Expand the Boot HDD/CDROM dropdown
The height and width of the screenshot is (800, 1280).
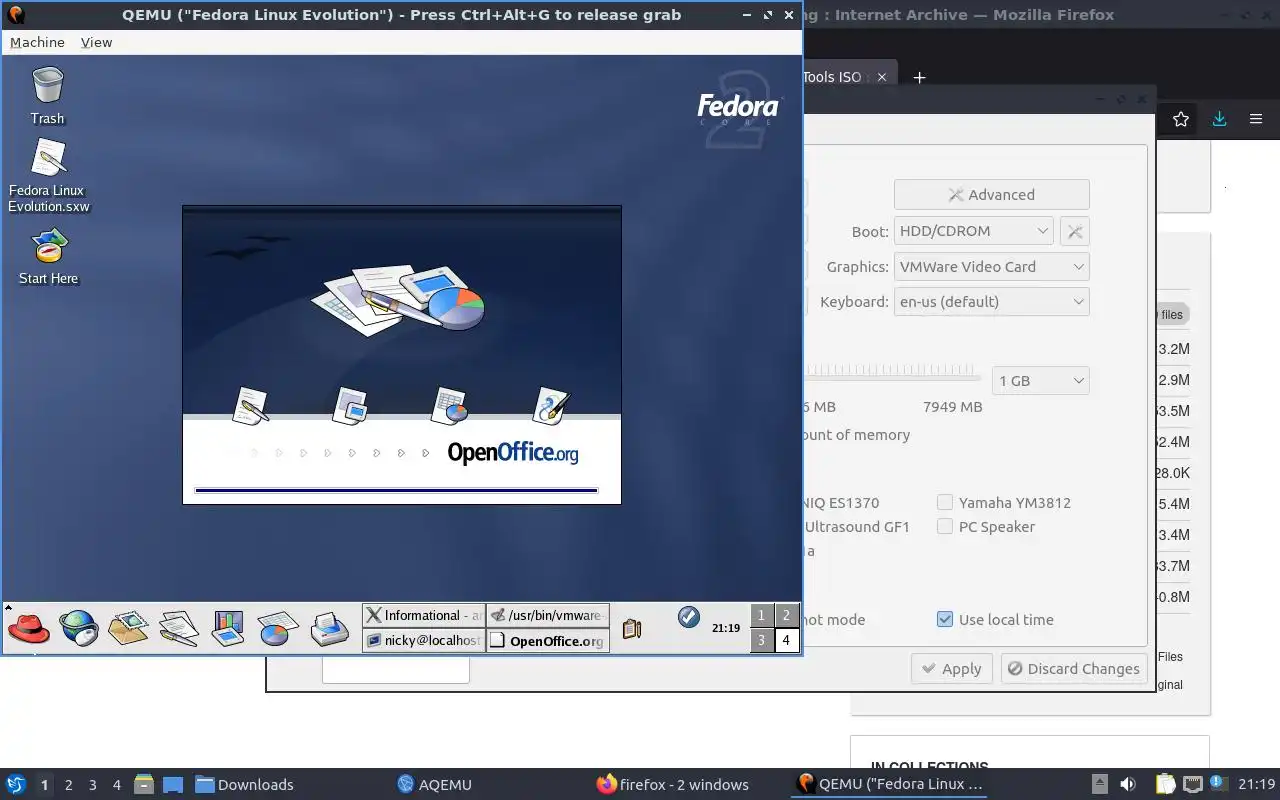pyautogui.click(x=973, y=231)
